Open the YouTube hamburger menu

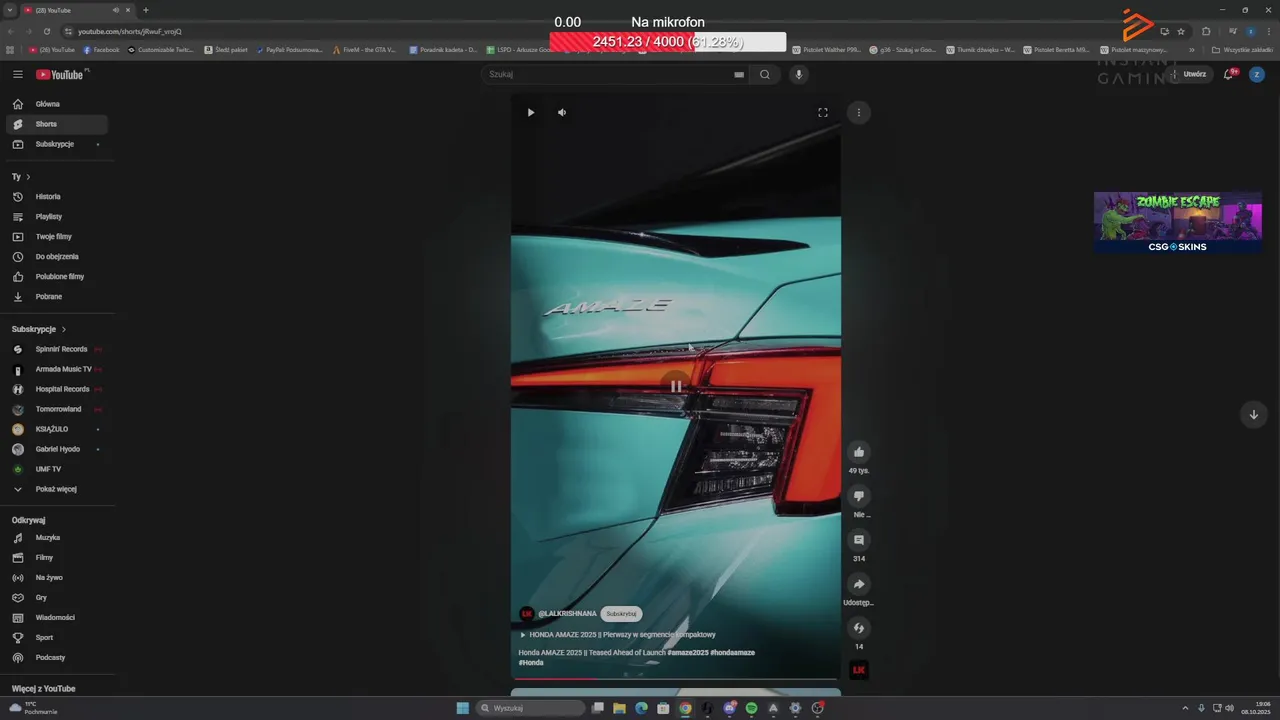point(17,74)
